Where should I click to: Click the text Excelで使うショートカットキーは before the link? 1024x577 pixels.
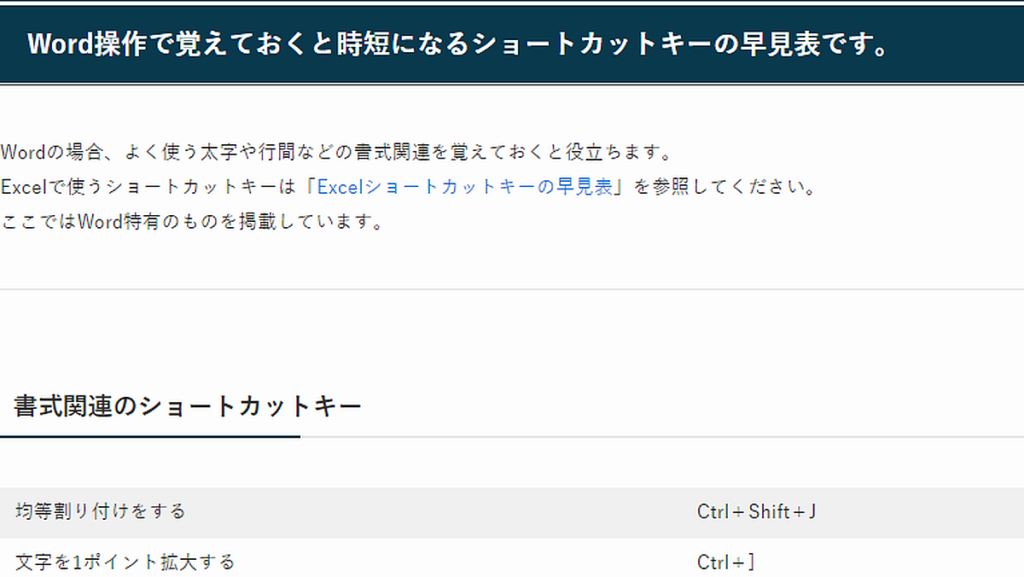pyautogui.click(x=148, y=187)
